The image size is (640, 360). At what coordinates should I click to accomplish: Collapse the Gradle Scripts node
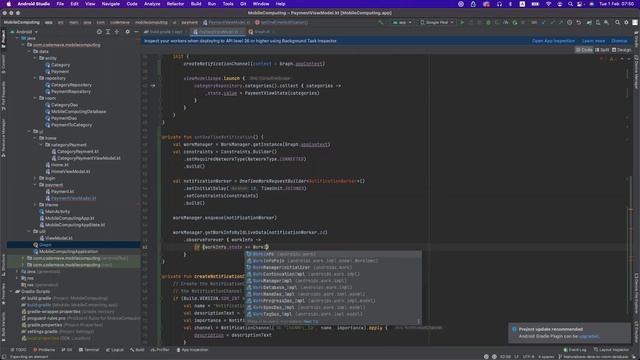click(12, 291)
